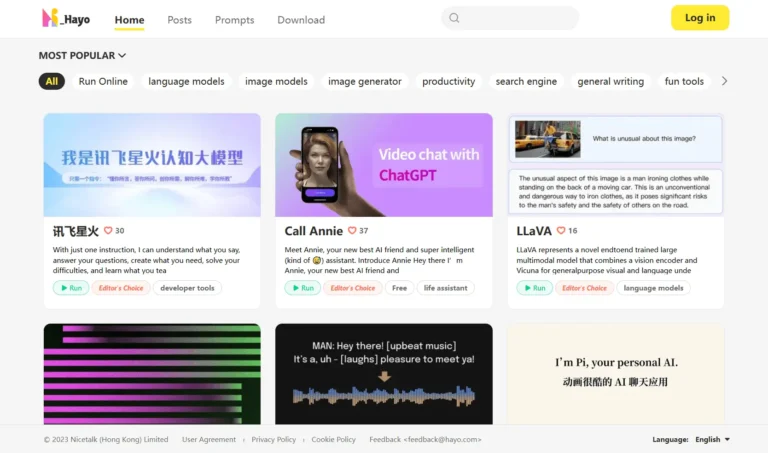Click the heart icon on Call Annie
768x453 pixels.
(x=352, y=230)
